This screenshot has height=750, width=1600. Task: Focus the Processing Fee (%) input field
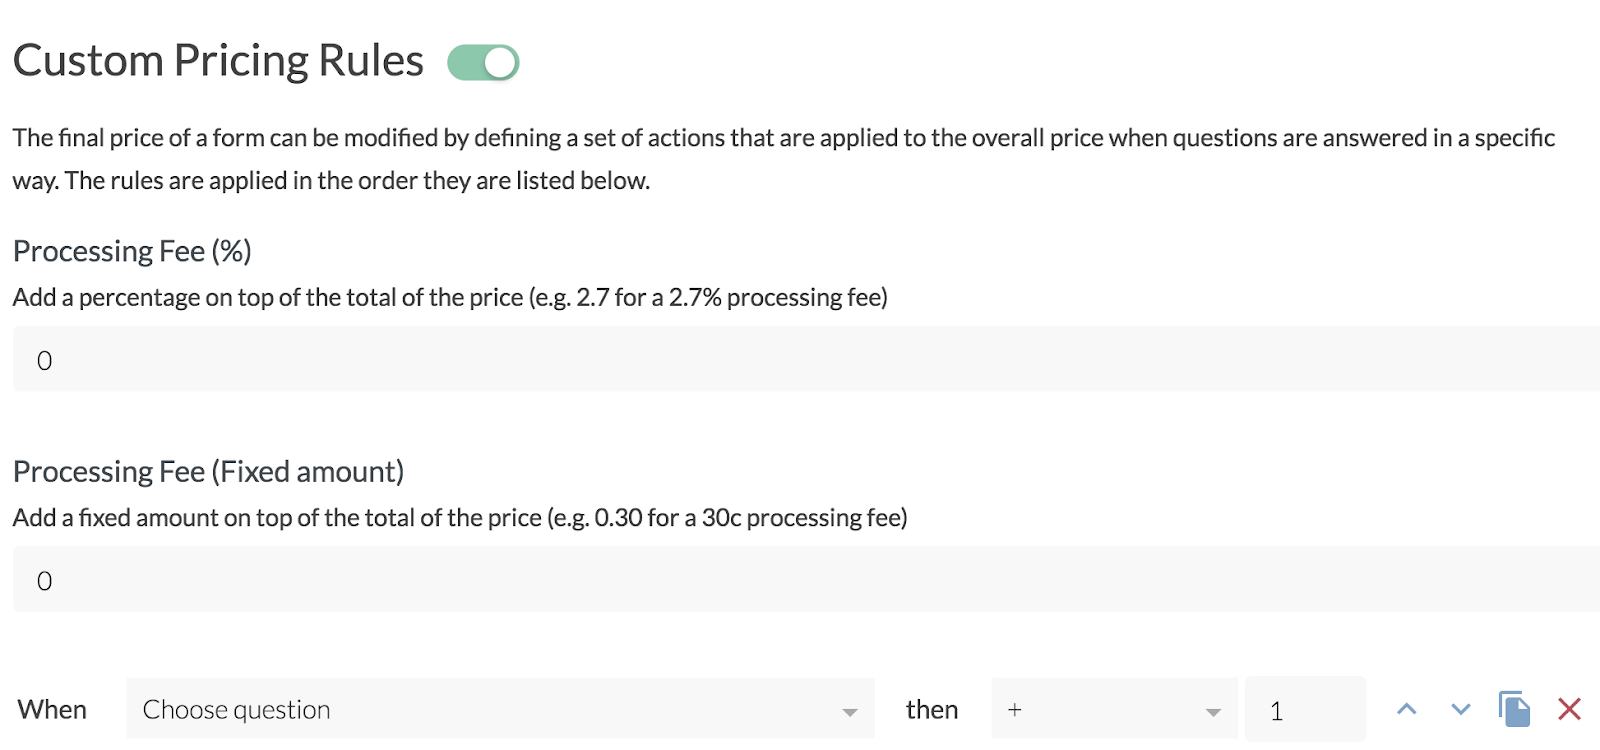point(800,360)
